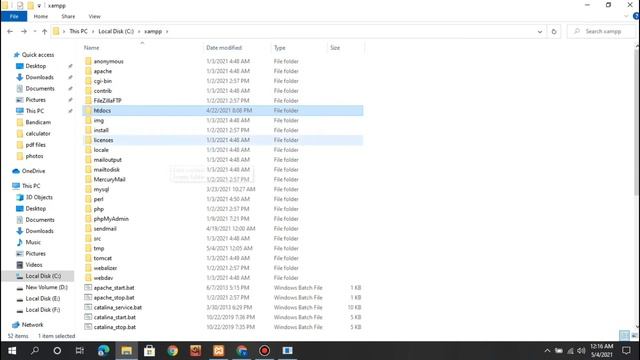Go back with the Back arrow

coord(10,31)
